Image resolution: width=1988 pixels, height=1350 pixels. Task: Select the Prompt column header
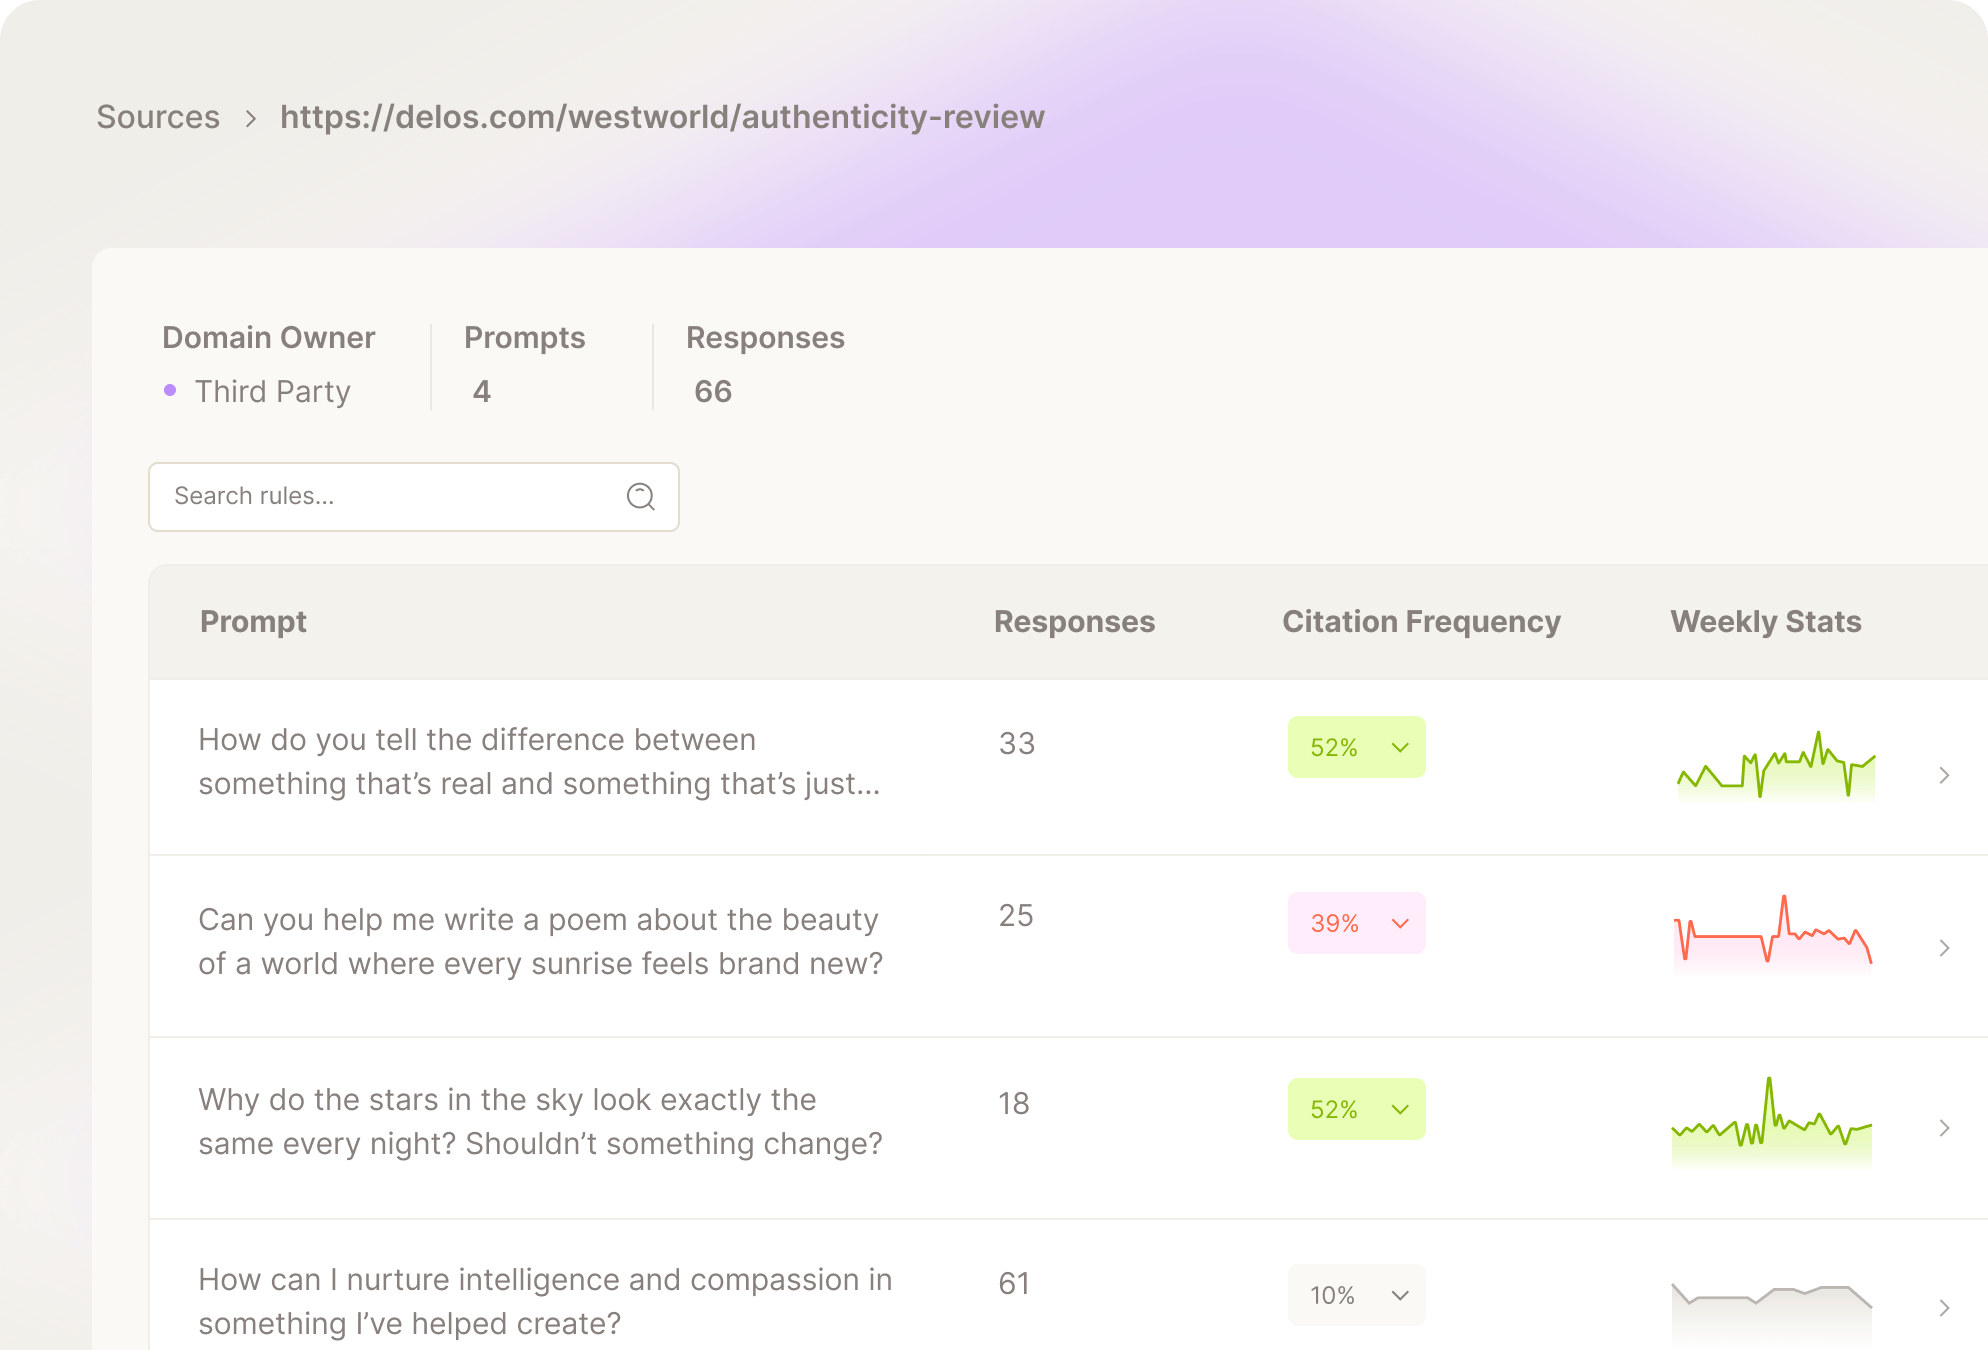click(x=253, y=621)
